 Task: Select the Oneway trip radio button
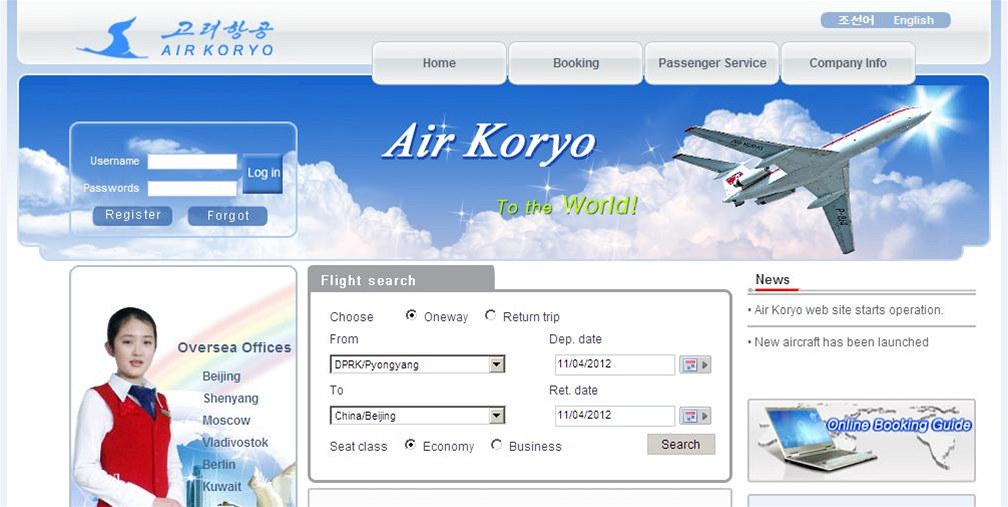tap(411, 315)
